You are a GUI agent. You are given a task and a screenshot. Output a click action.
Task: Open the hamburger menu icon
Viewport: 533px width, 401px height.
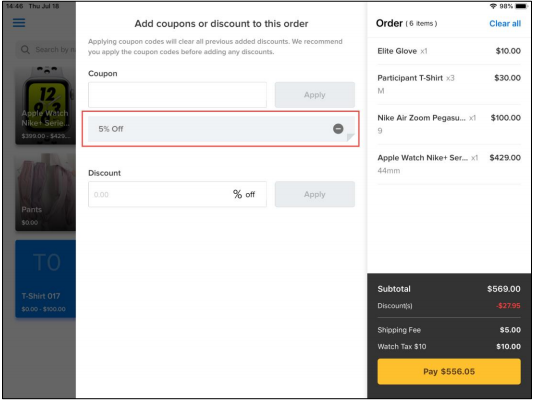19,23
